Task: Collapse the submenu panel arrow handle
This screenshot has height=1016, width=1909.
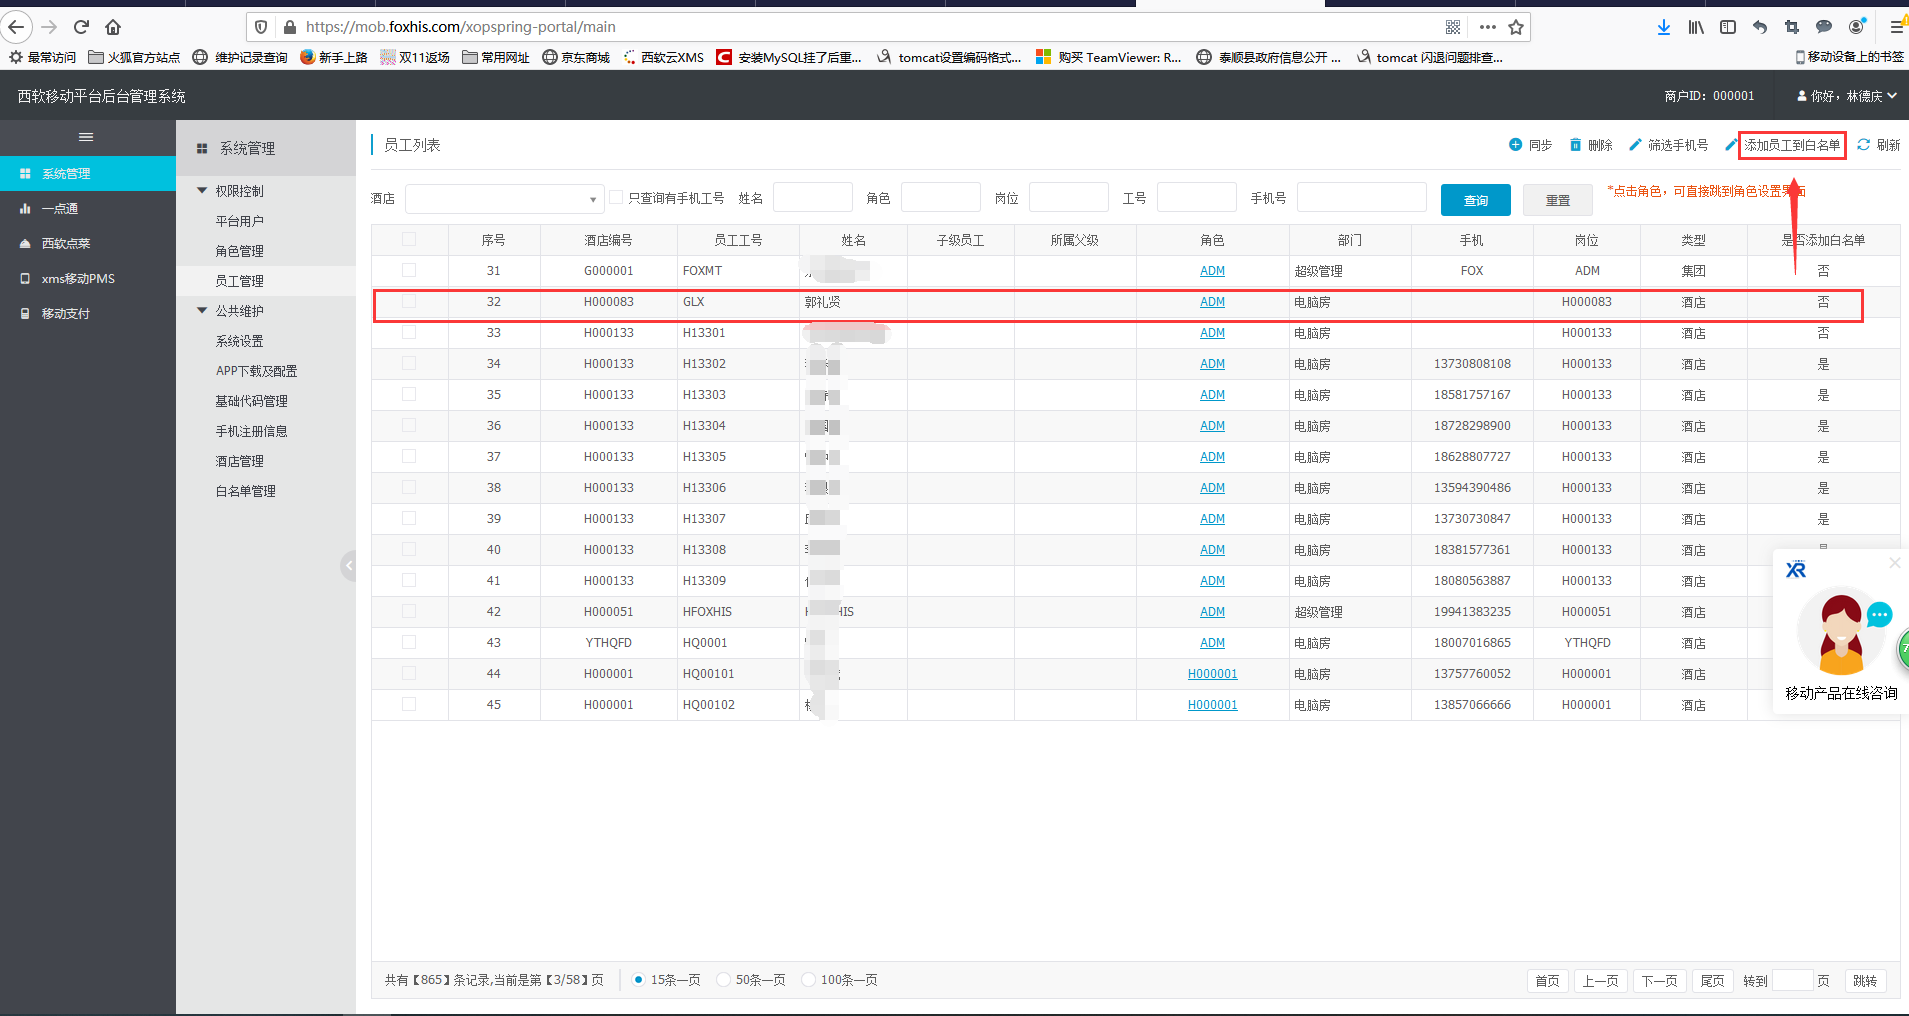Action: tap(348, 566)
